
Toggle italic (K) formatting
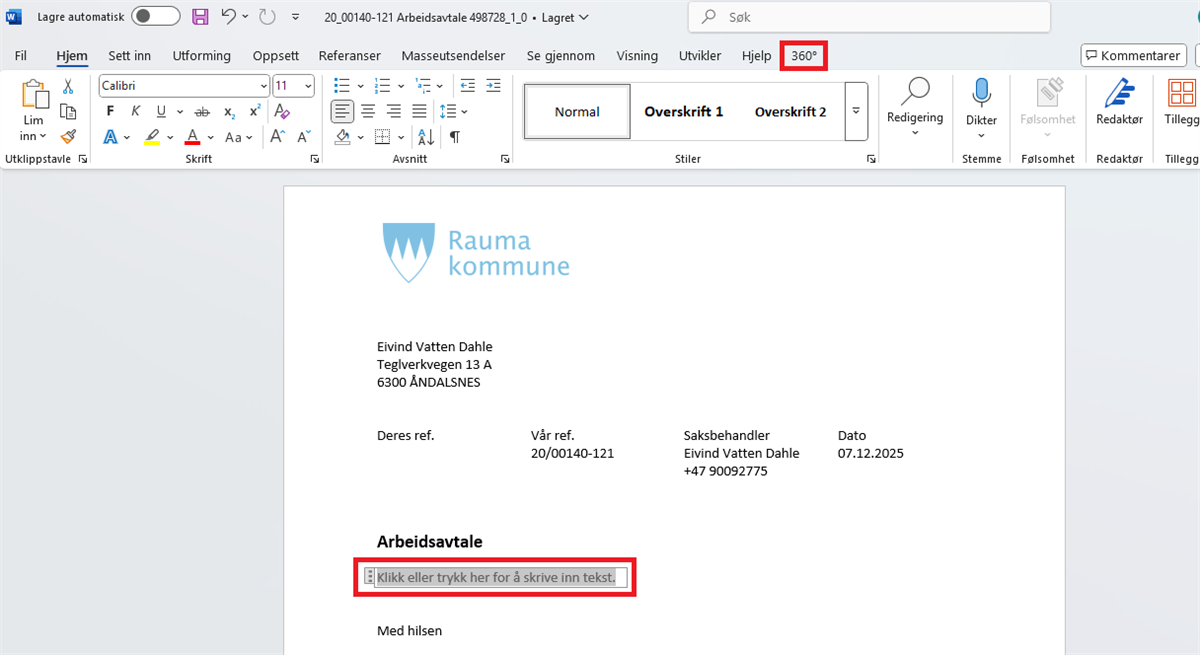click(136, 111)
